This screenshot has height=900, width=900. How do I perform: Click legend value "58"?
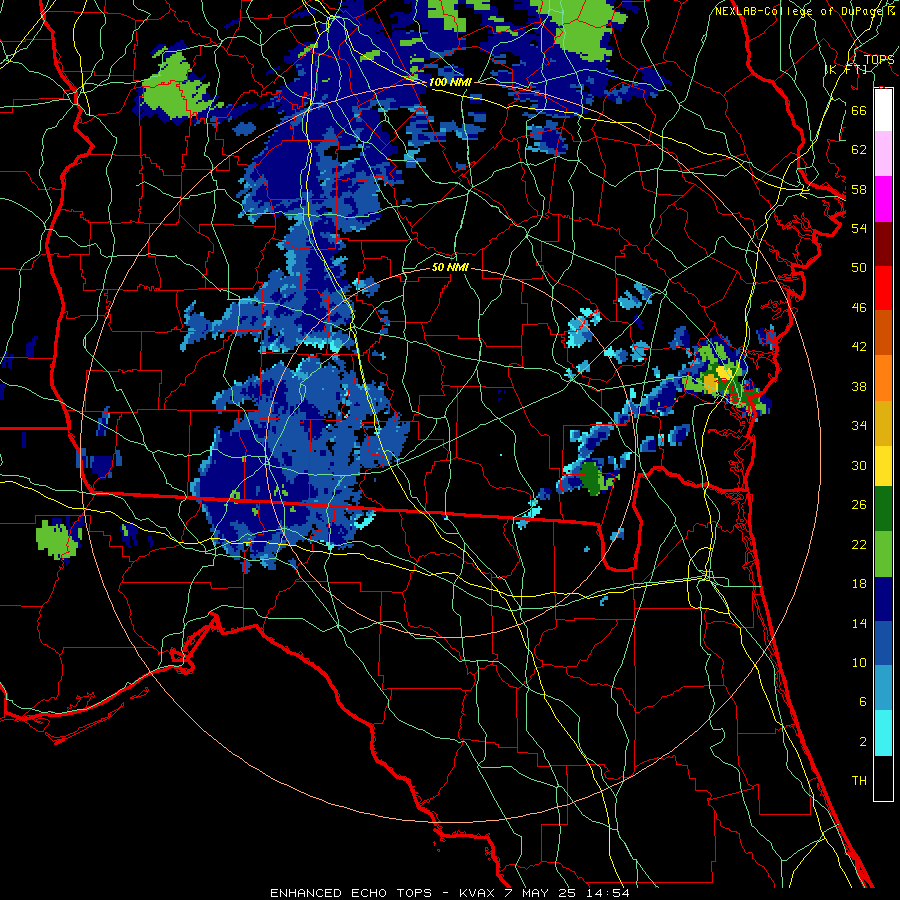pyautogui.click(x=859, y=189)
